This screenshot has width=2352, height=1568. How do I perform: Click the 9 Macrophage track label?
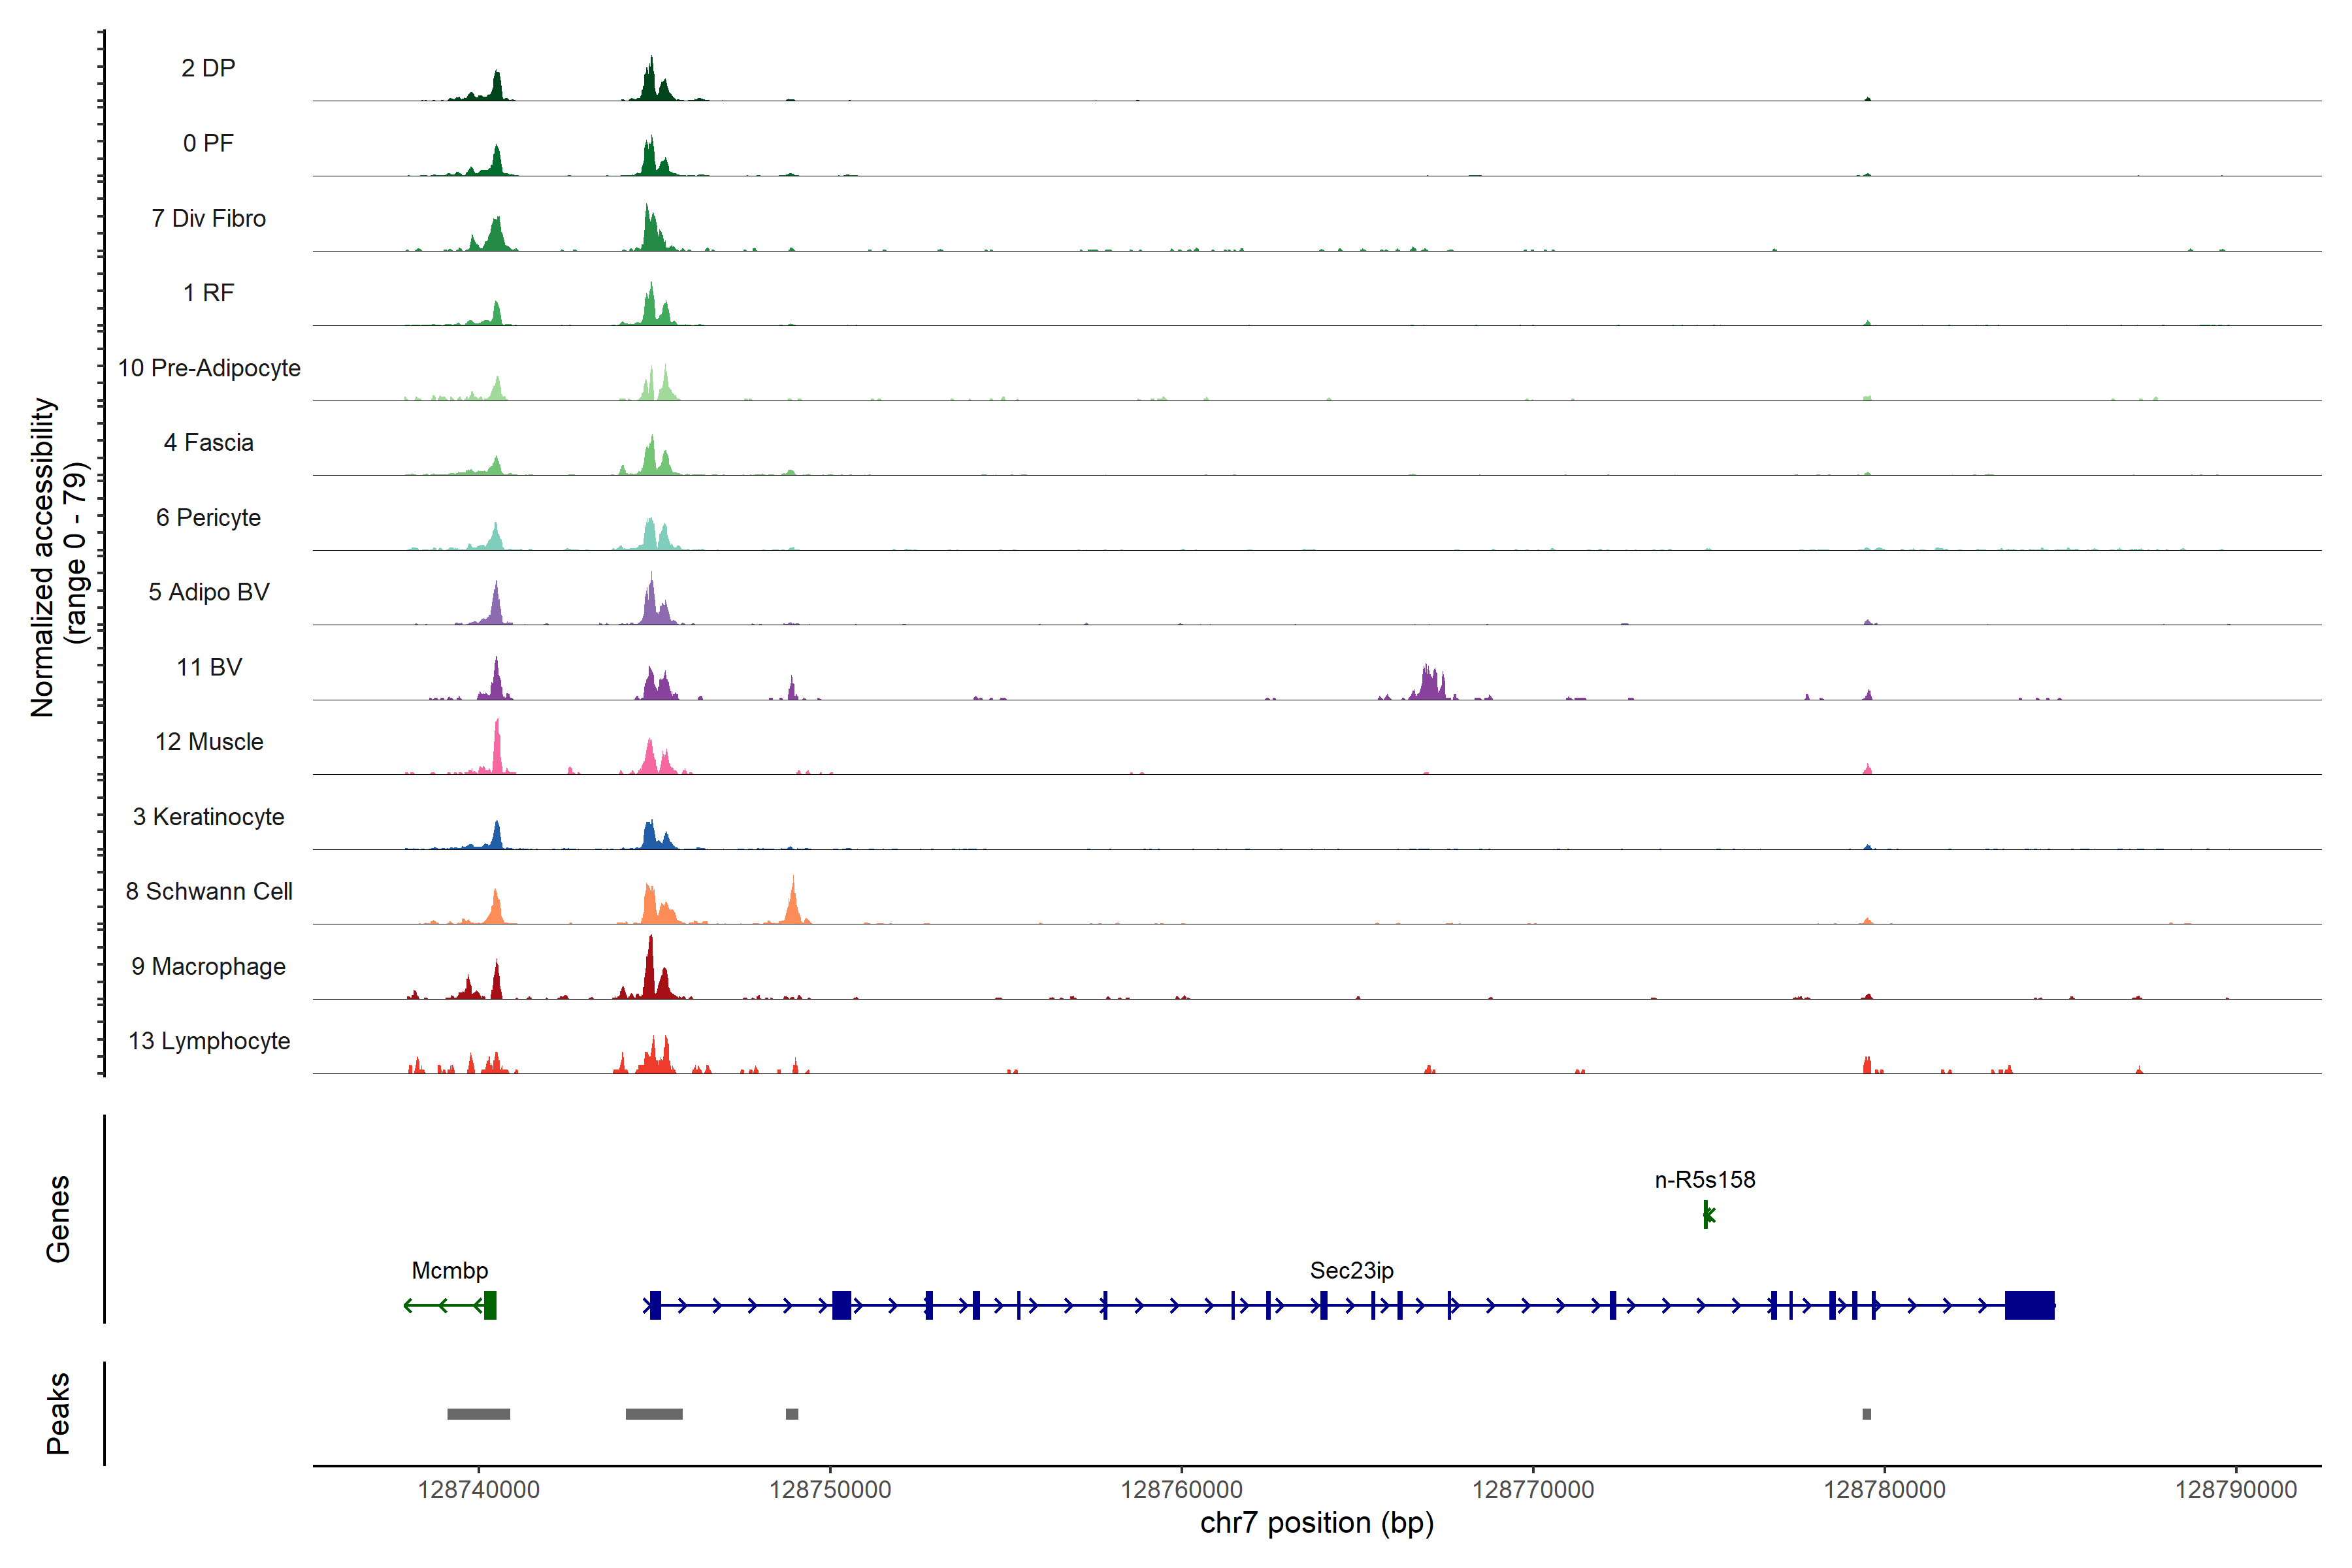[208, 966]
